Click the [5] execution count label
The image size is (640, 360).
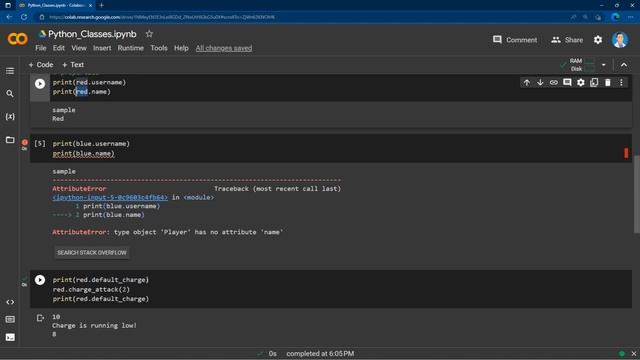point(40,144)
